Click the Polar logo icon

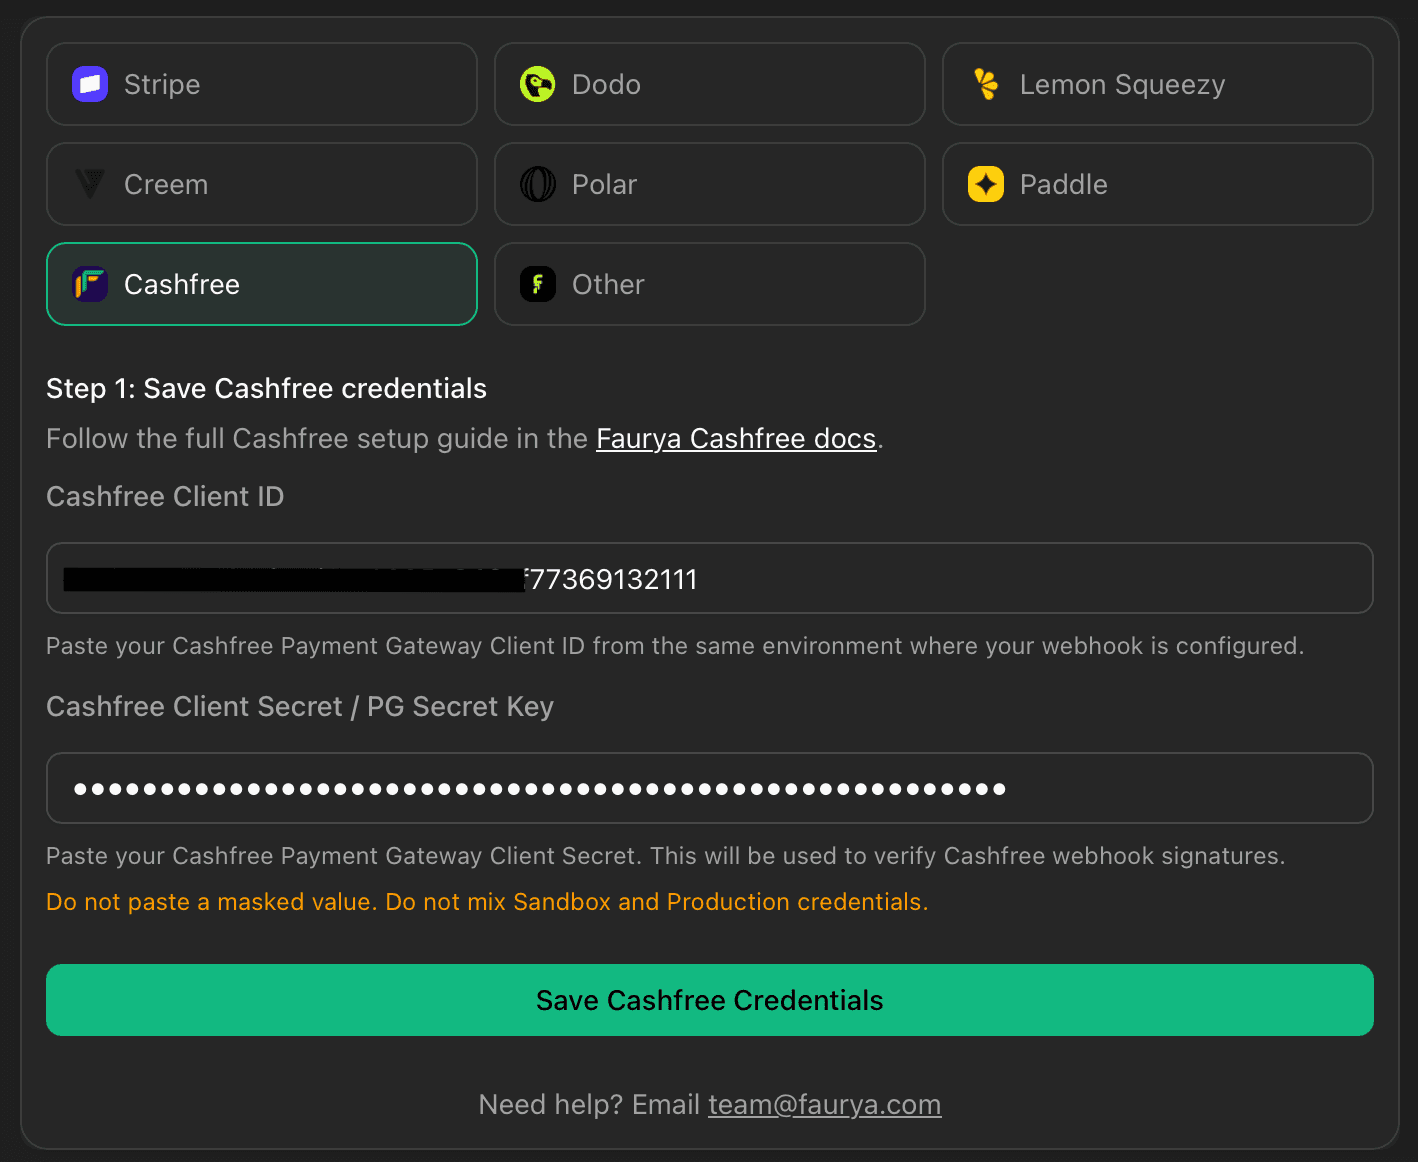point(538,184)
